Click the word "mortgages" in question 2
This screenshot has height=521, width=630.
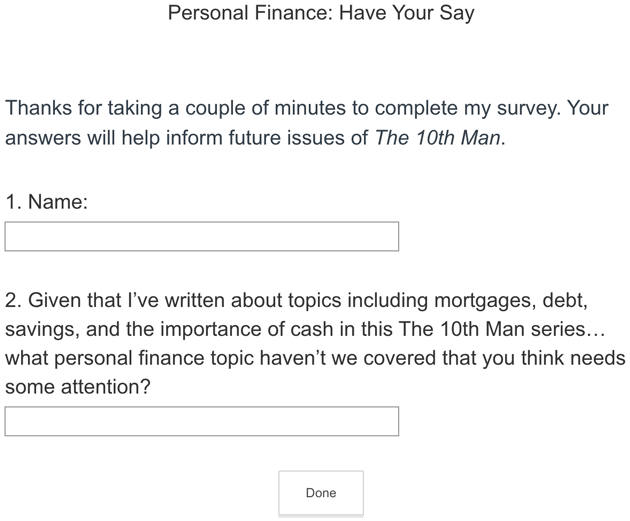[485, 300]
